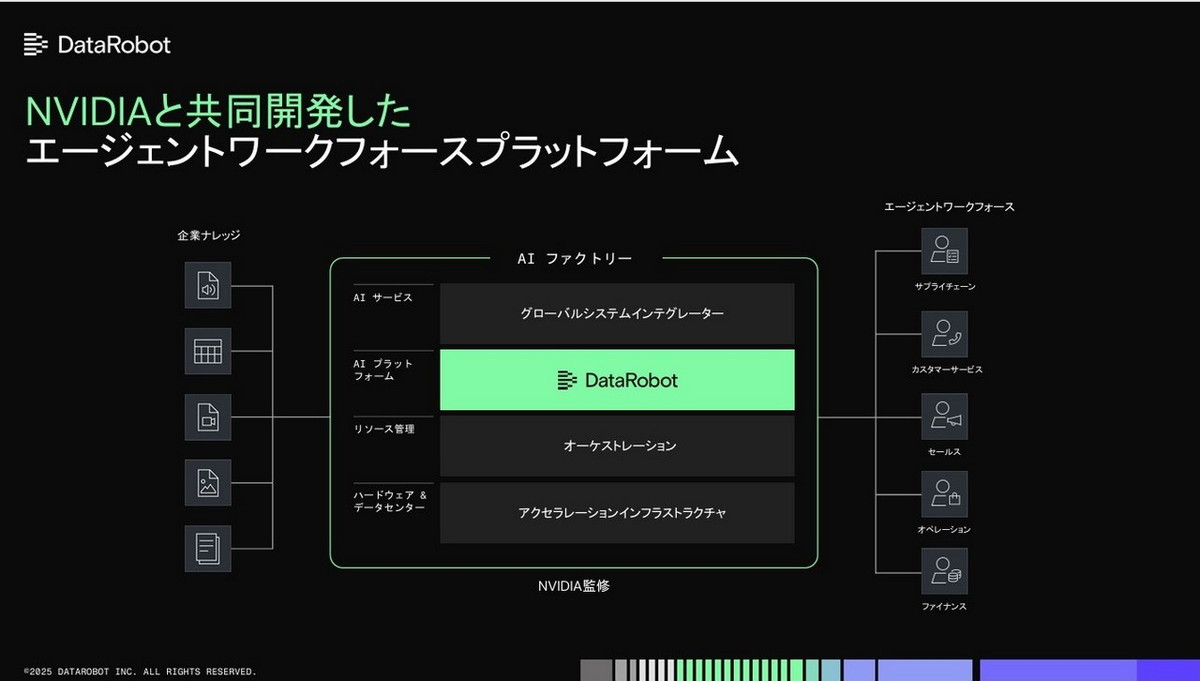Click the カスタマーサービス agent icon
The image size is (1200, 681).
click(x=944, y=335)
